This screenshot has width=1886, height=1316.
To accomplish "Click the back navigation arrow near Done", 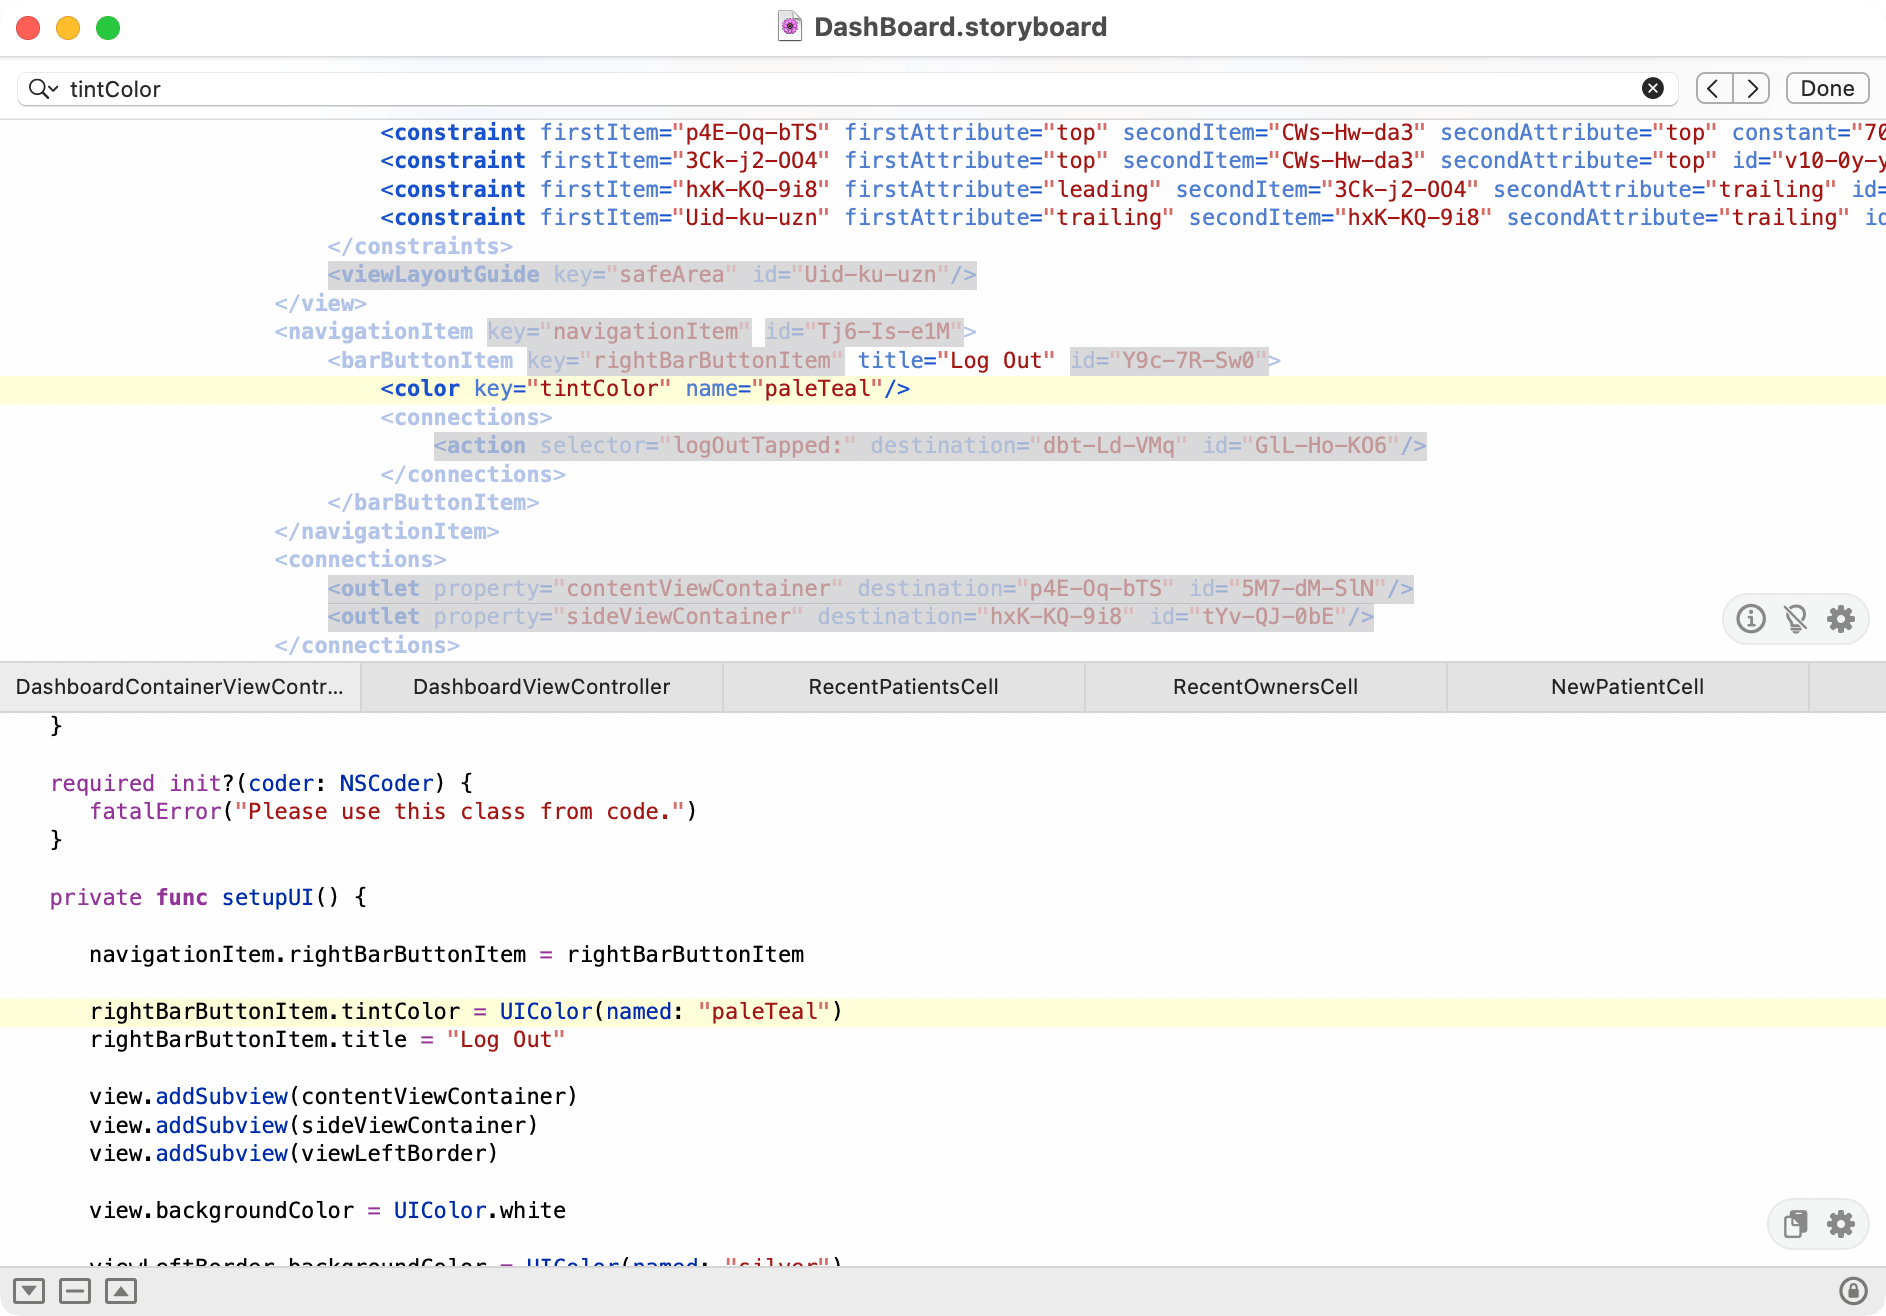I will coord(1714,88).
